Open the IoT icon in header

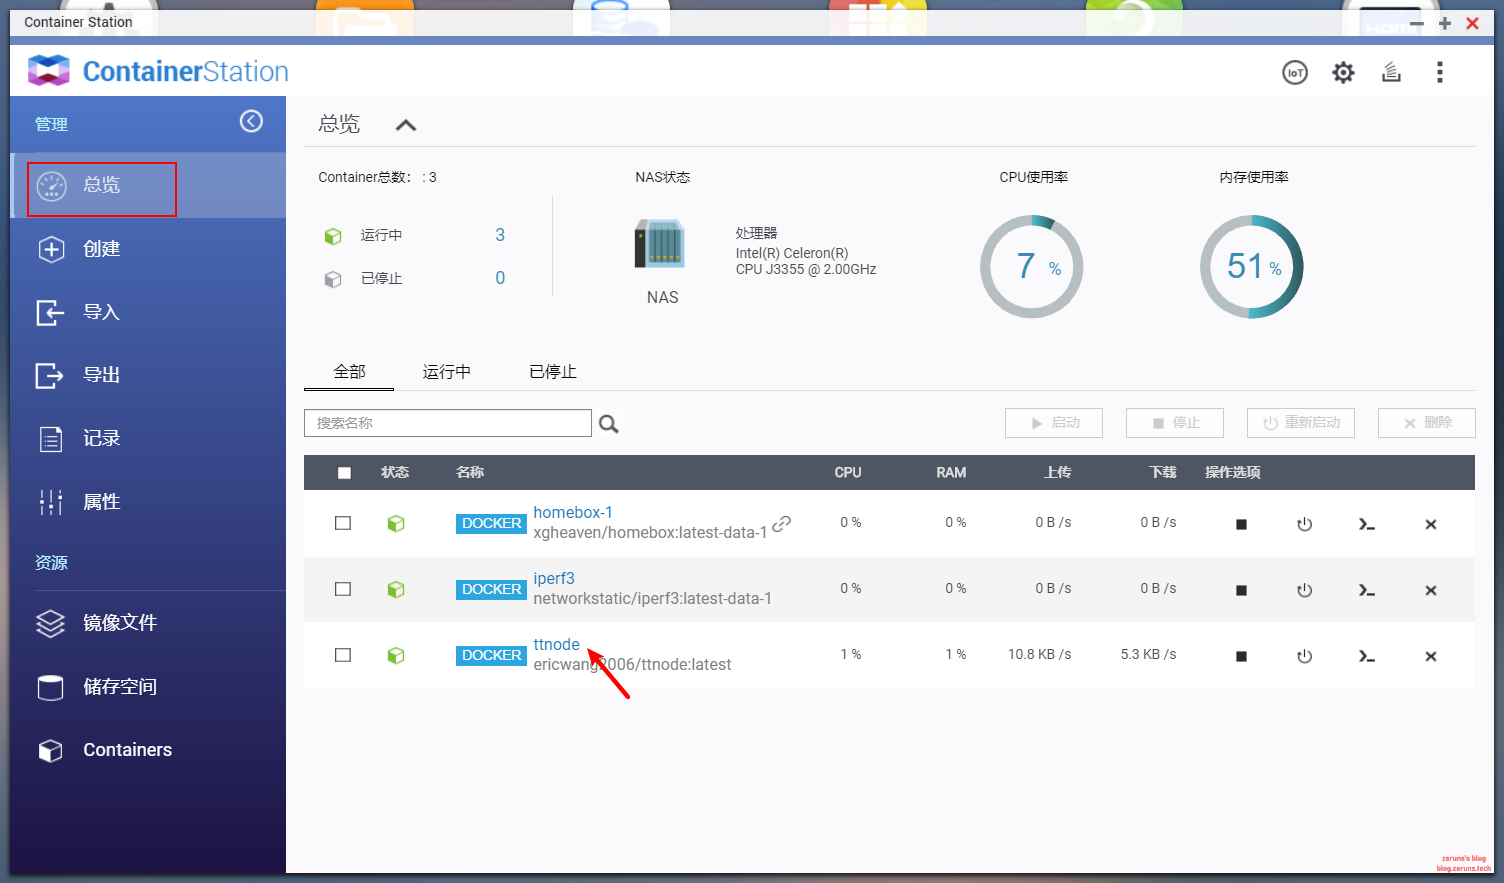coord(1295,72)
